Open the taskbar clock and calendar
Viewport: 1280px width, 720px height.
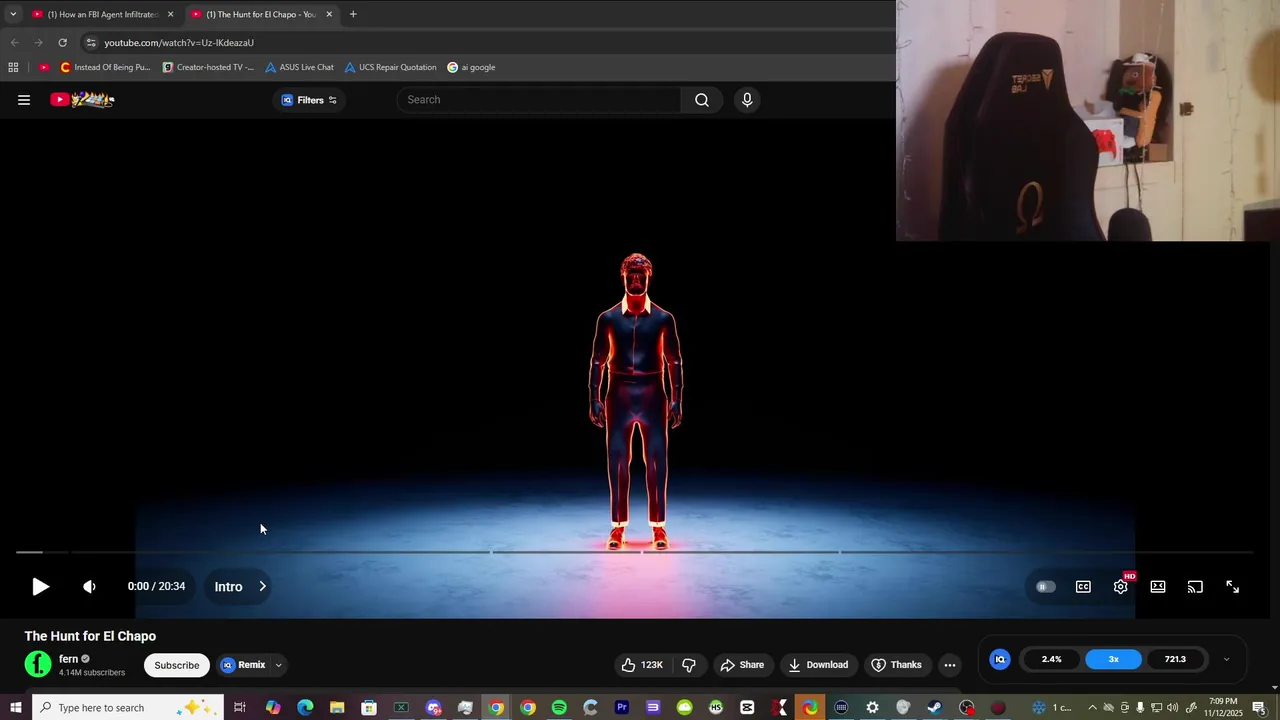[1223, 708]
